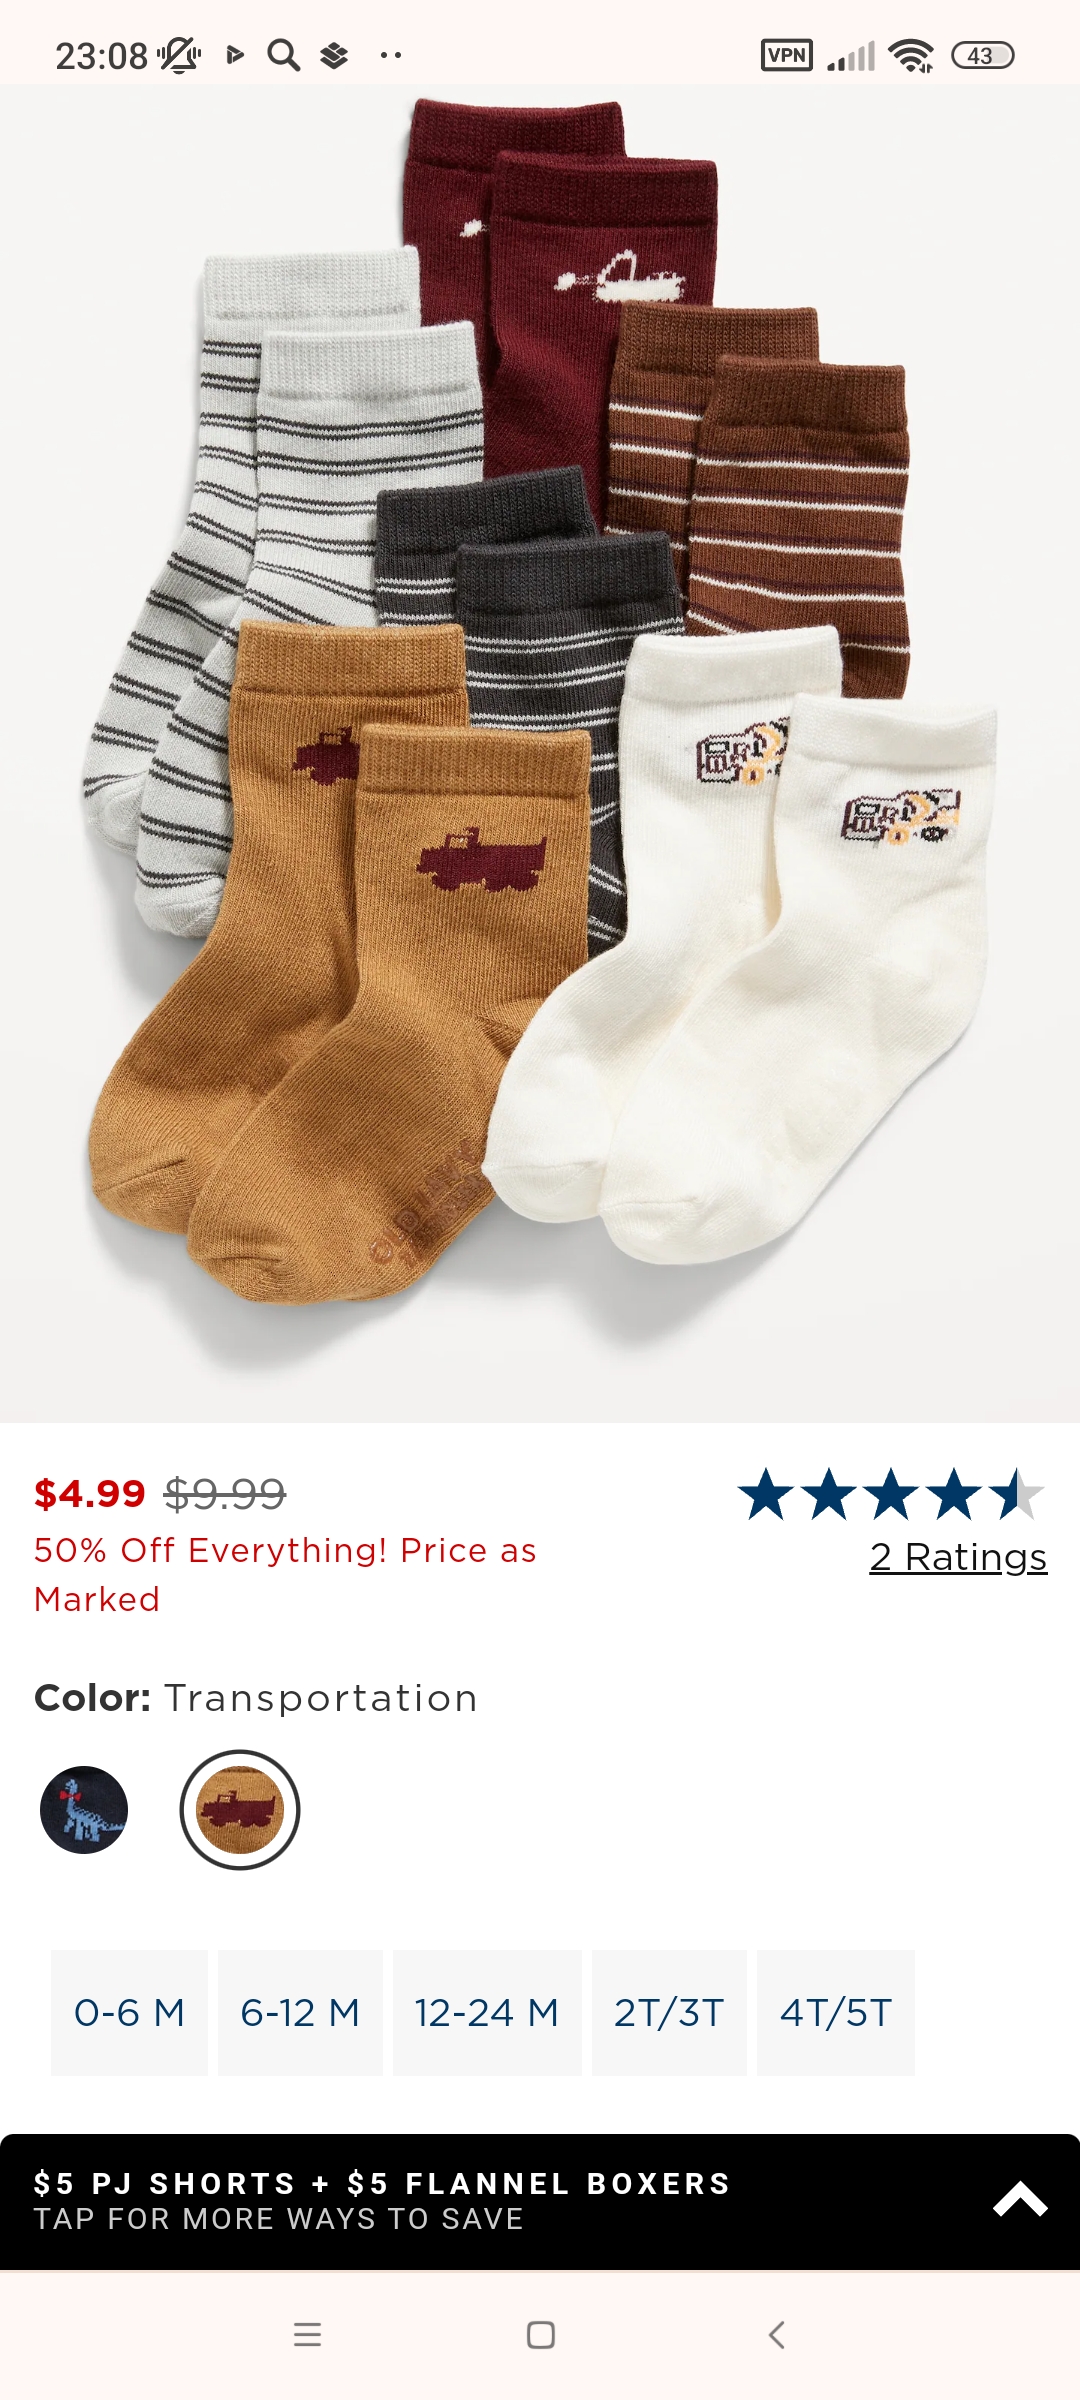The width and height of the screenshot is (1080, 2400).
Task: Select size 12-24 M
Action: [487, 2013]
